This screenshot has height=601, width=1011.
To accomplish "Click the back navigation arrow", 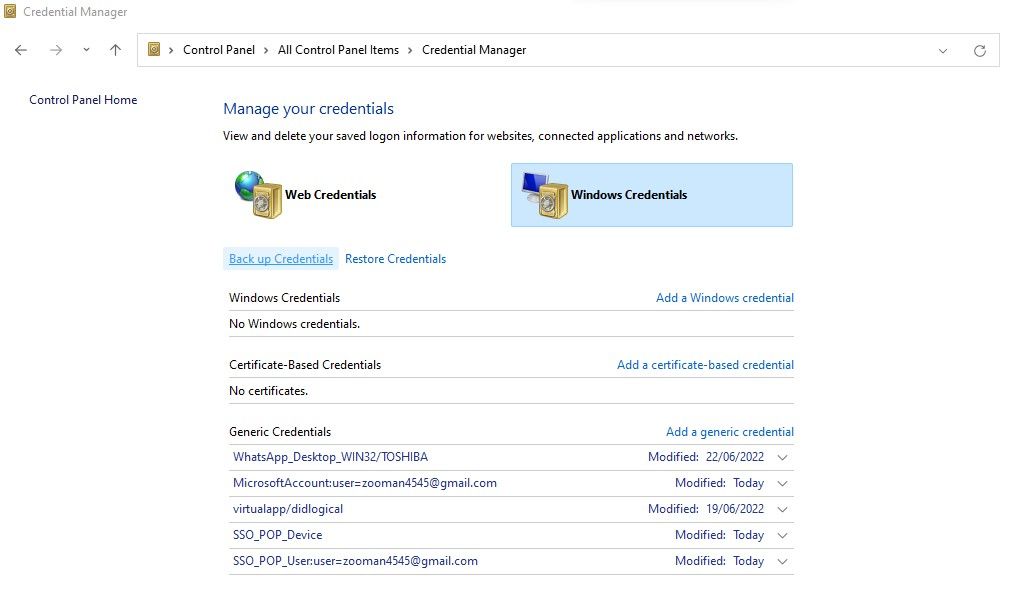I will click(x=20, y=49).
